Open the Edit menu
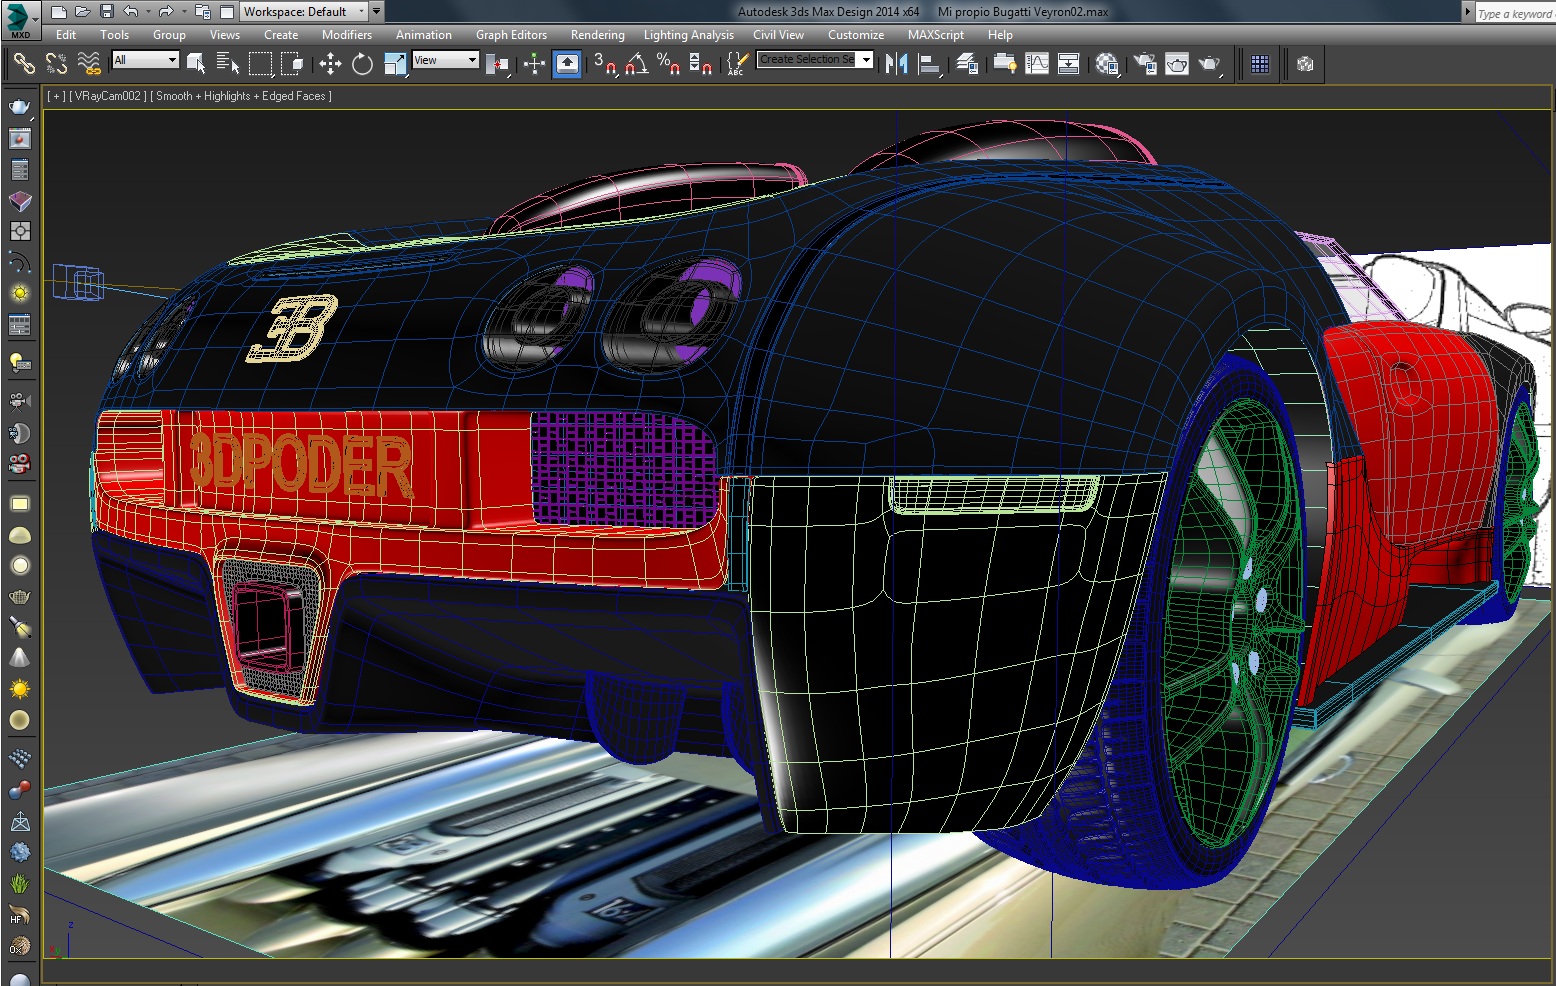Viewport: 1556px width, 986px height. (66, 35)
